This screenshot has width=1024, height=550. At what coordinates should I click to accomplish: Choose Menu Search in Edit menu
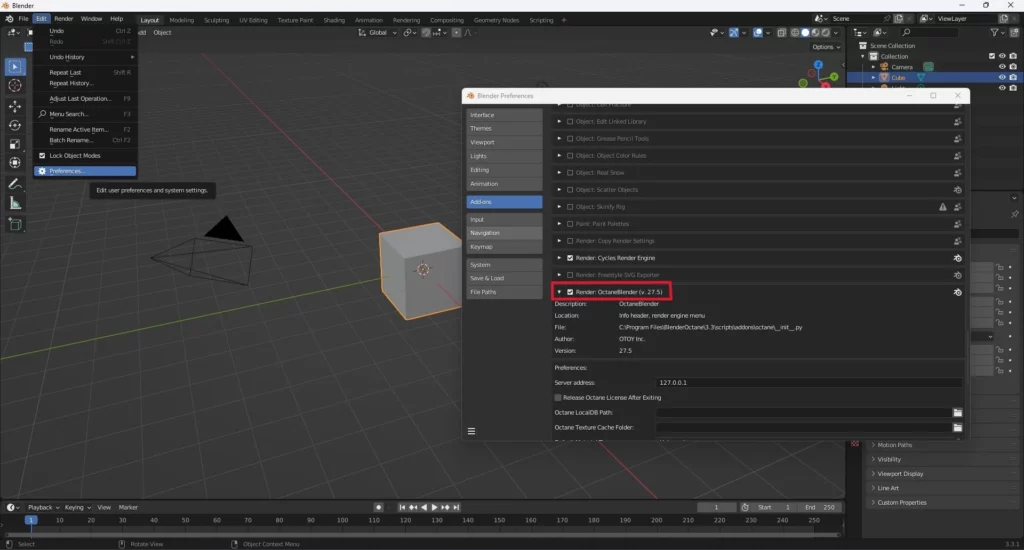[86, 114]
